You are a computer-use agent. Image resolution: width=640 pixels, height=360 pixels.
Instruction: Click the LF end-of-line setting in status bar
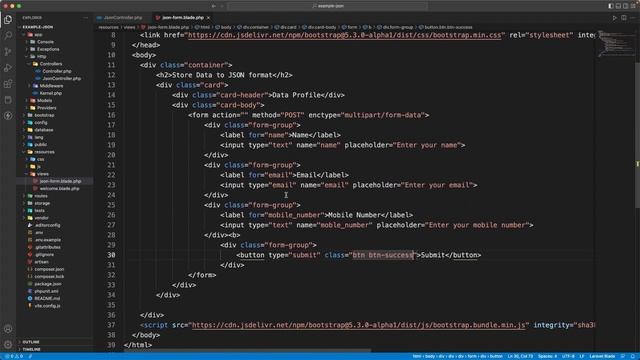pyautogui.click(x=582, y=356)
